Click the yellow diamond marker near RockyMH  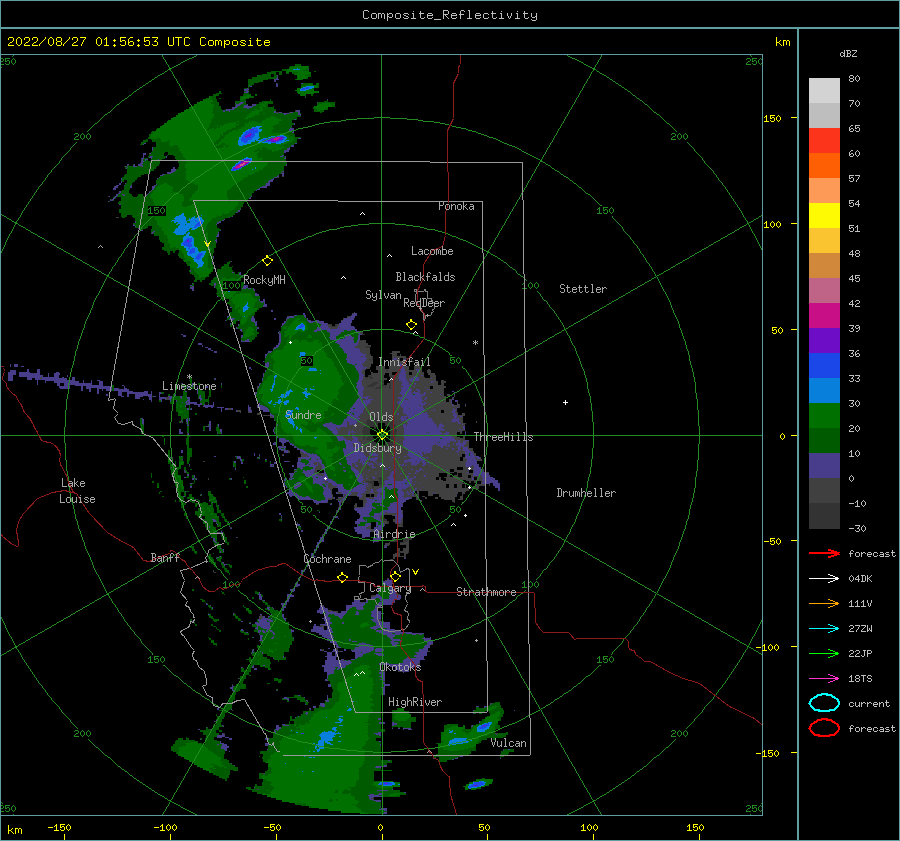267,261
